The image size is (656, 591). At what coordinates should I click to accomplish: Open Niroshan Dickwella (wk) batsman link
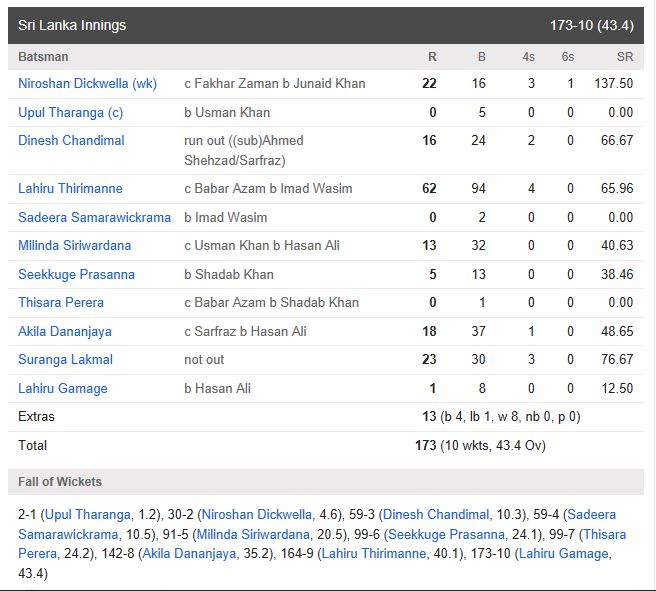point(87,84)
